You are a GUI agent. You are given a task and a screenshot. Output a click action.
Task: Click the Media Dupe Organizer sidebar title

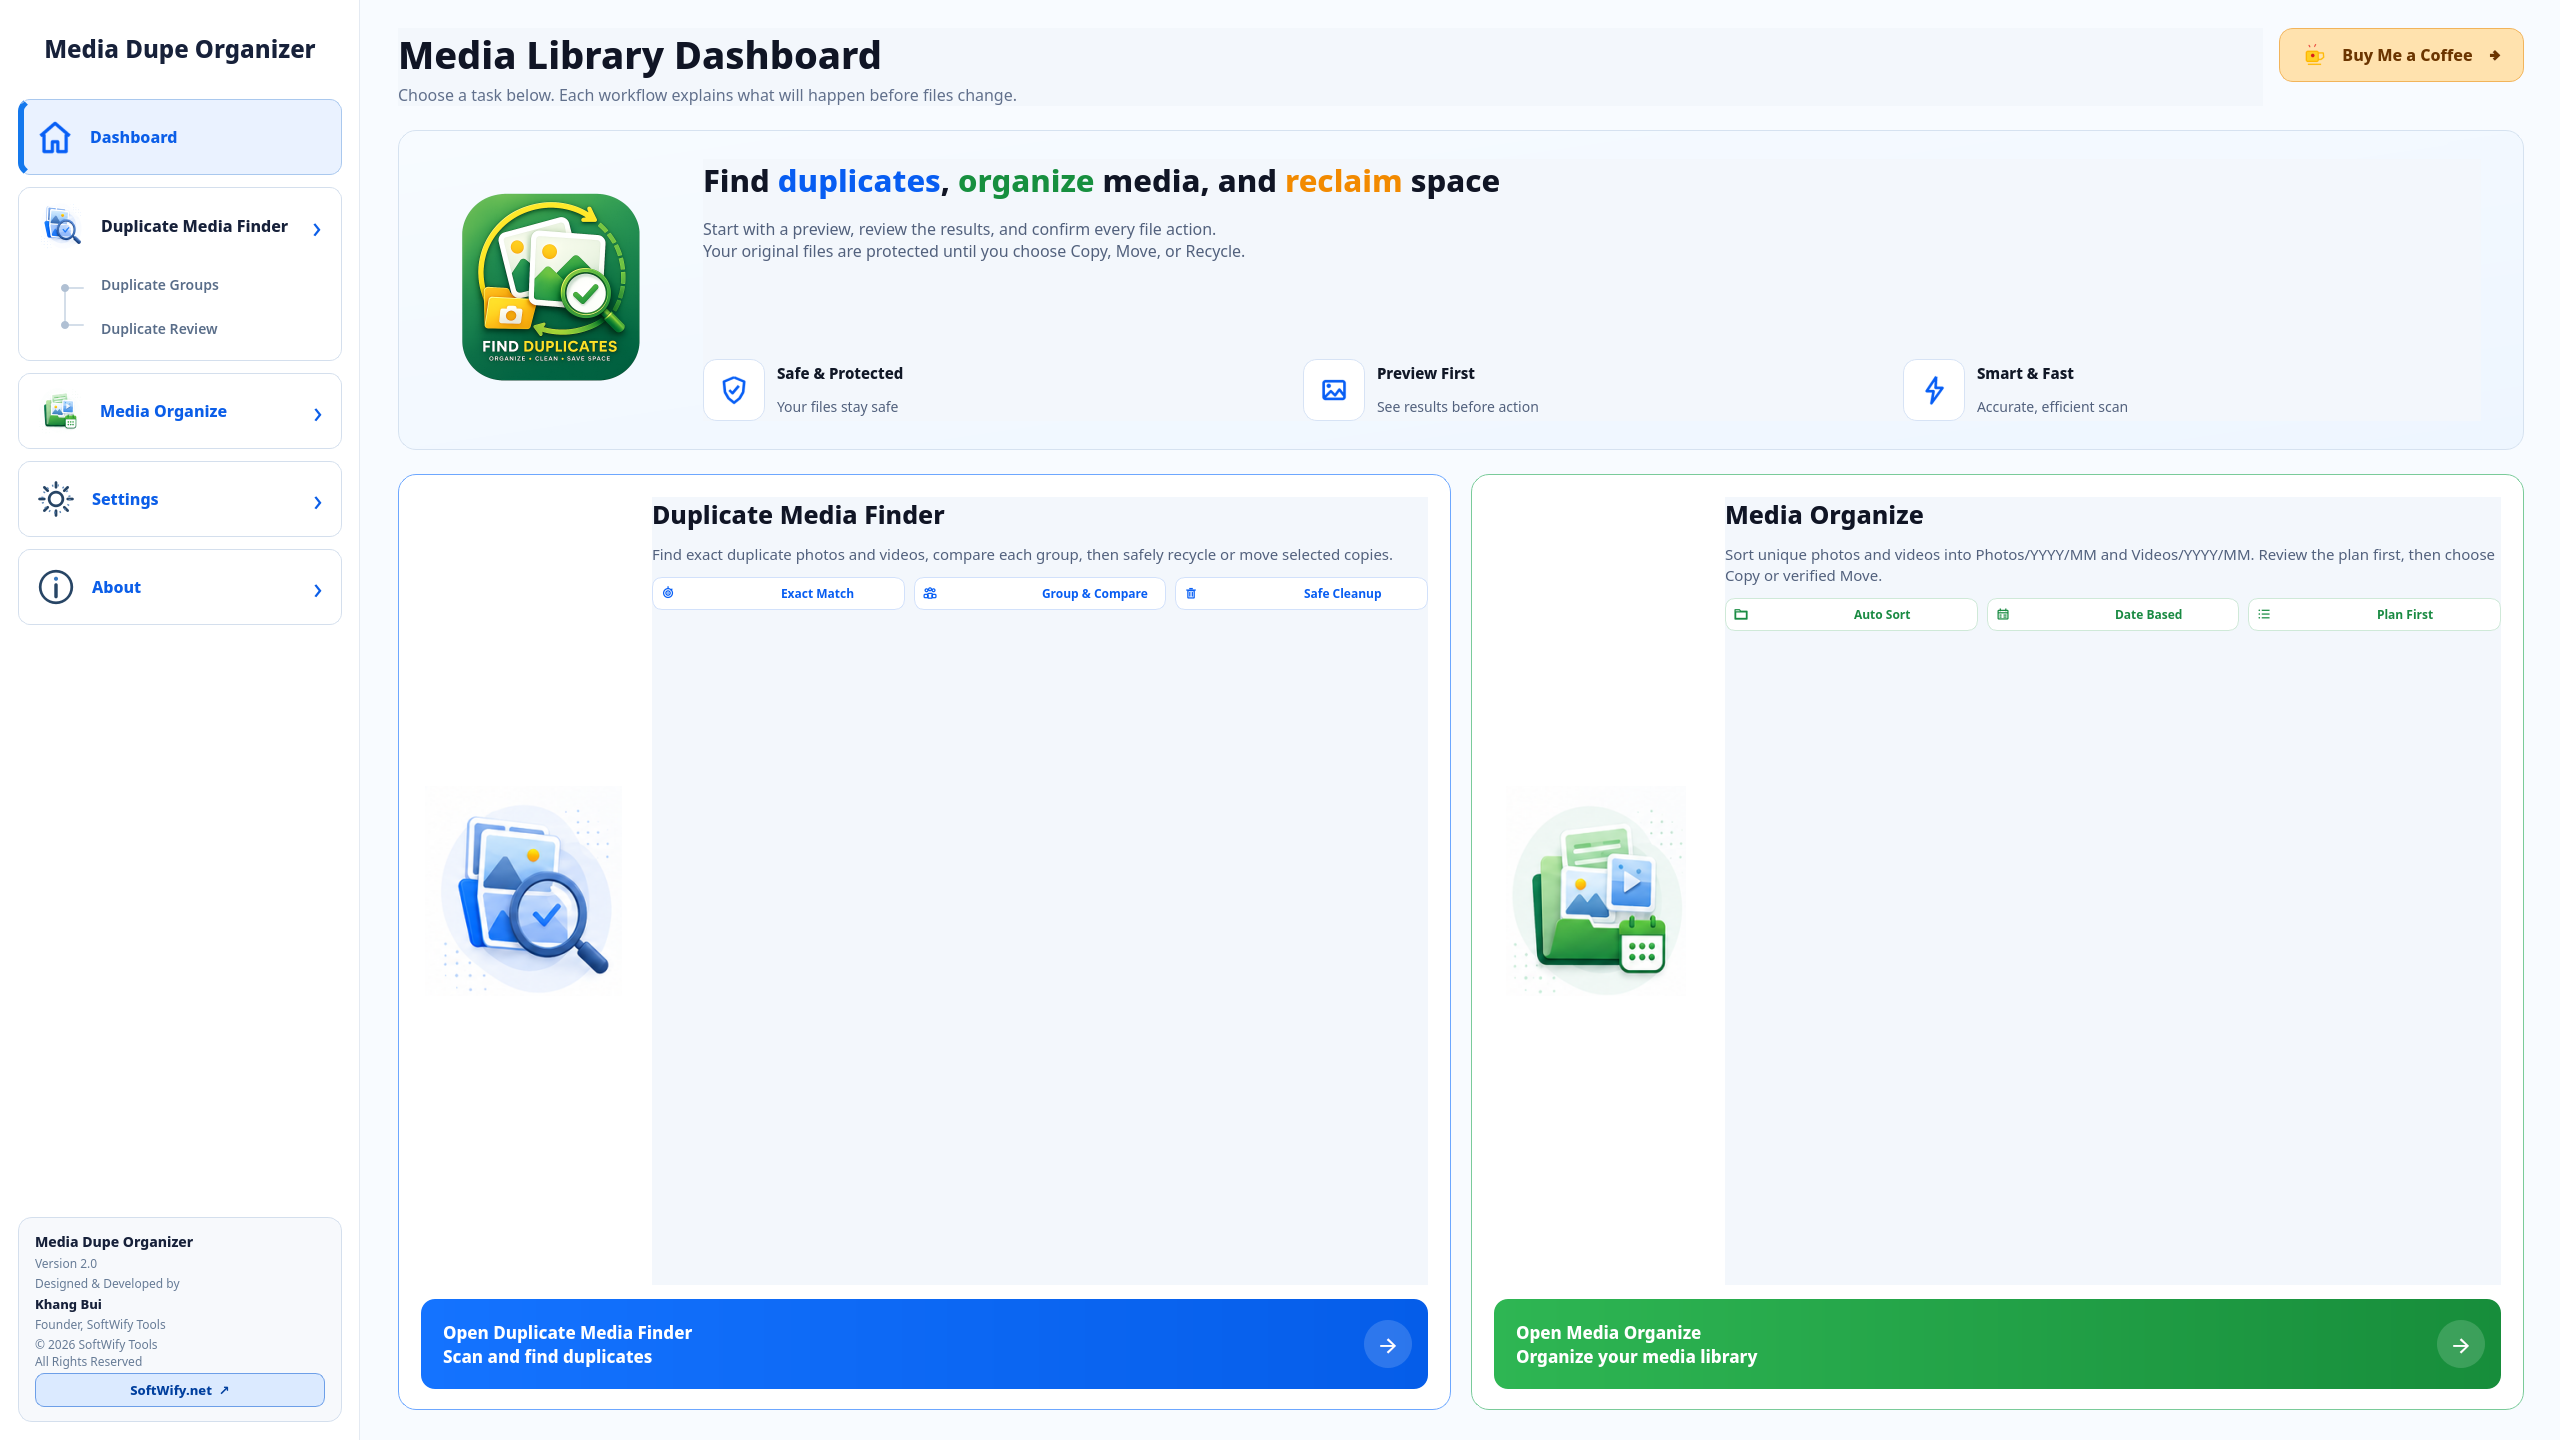180,49
